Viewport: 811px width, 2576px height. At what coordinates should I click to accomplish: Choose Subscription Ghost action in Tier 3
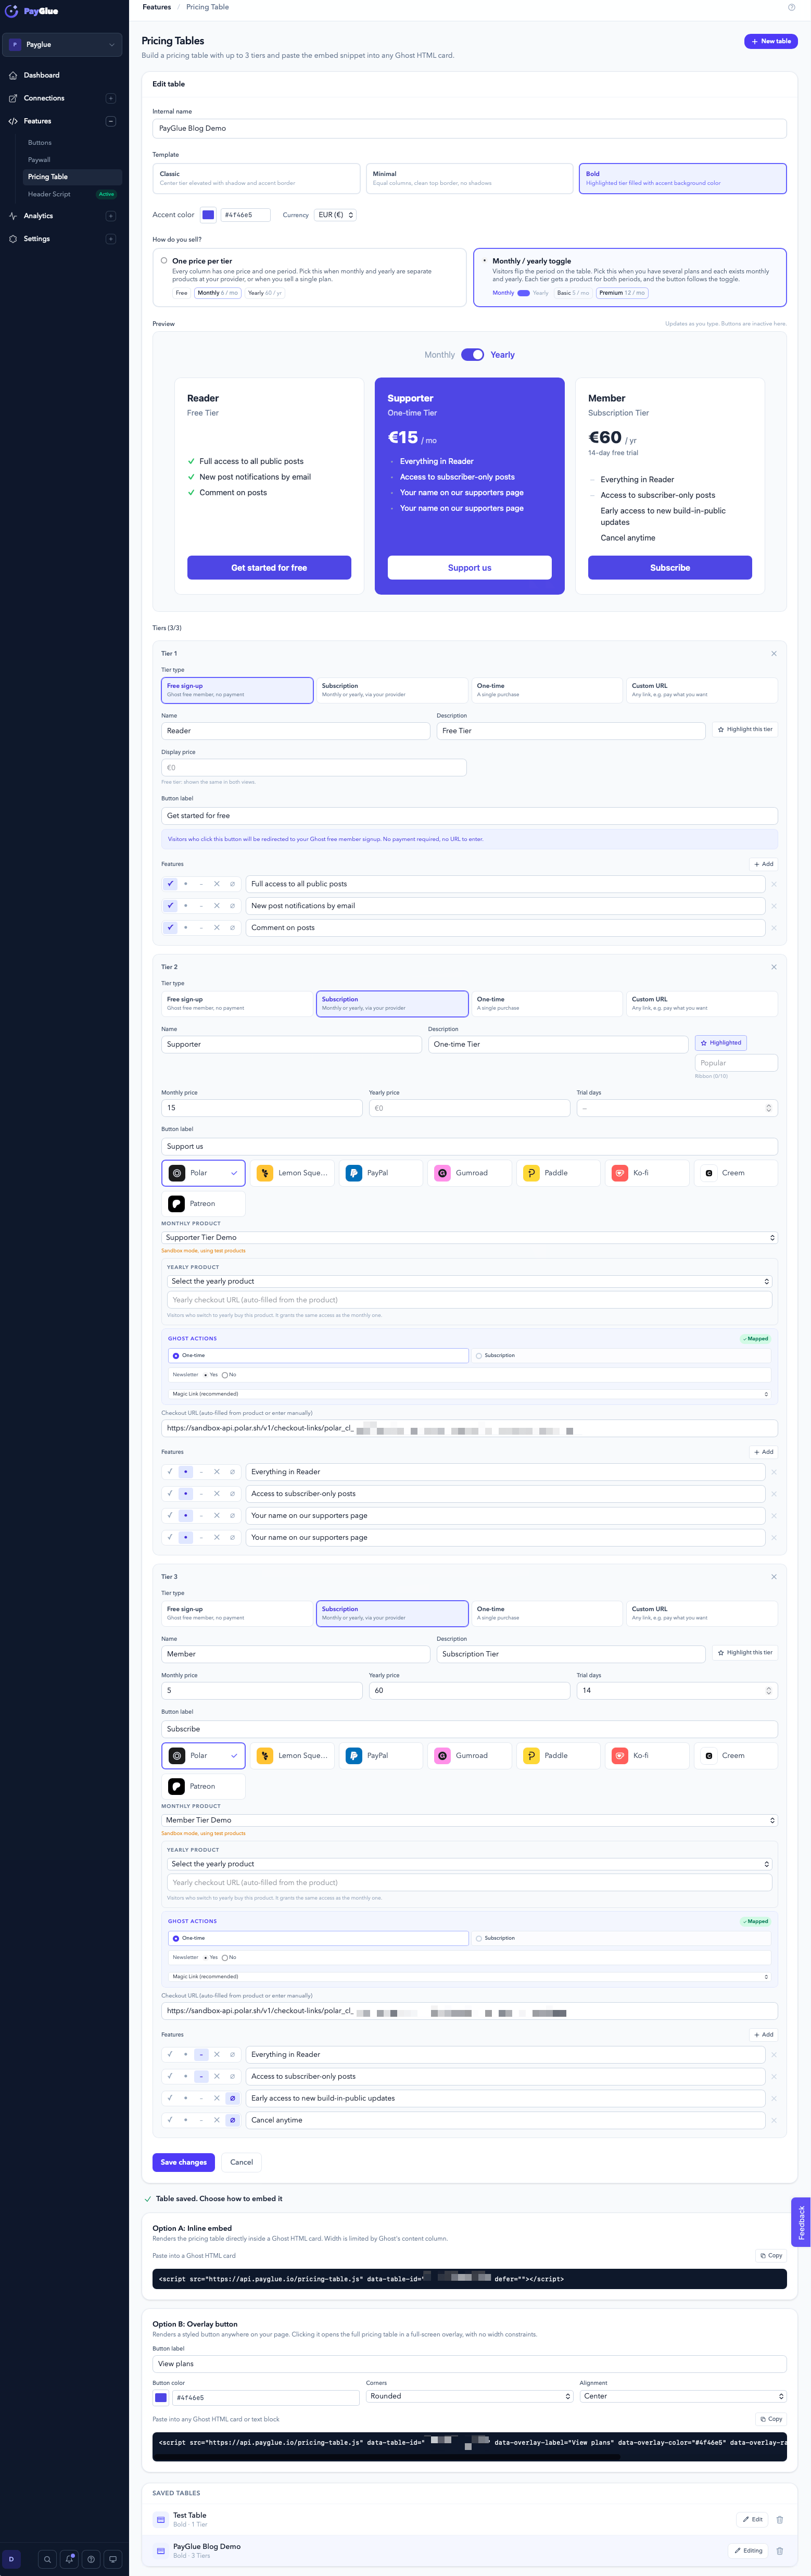point(621,1938)
